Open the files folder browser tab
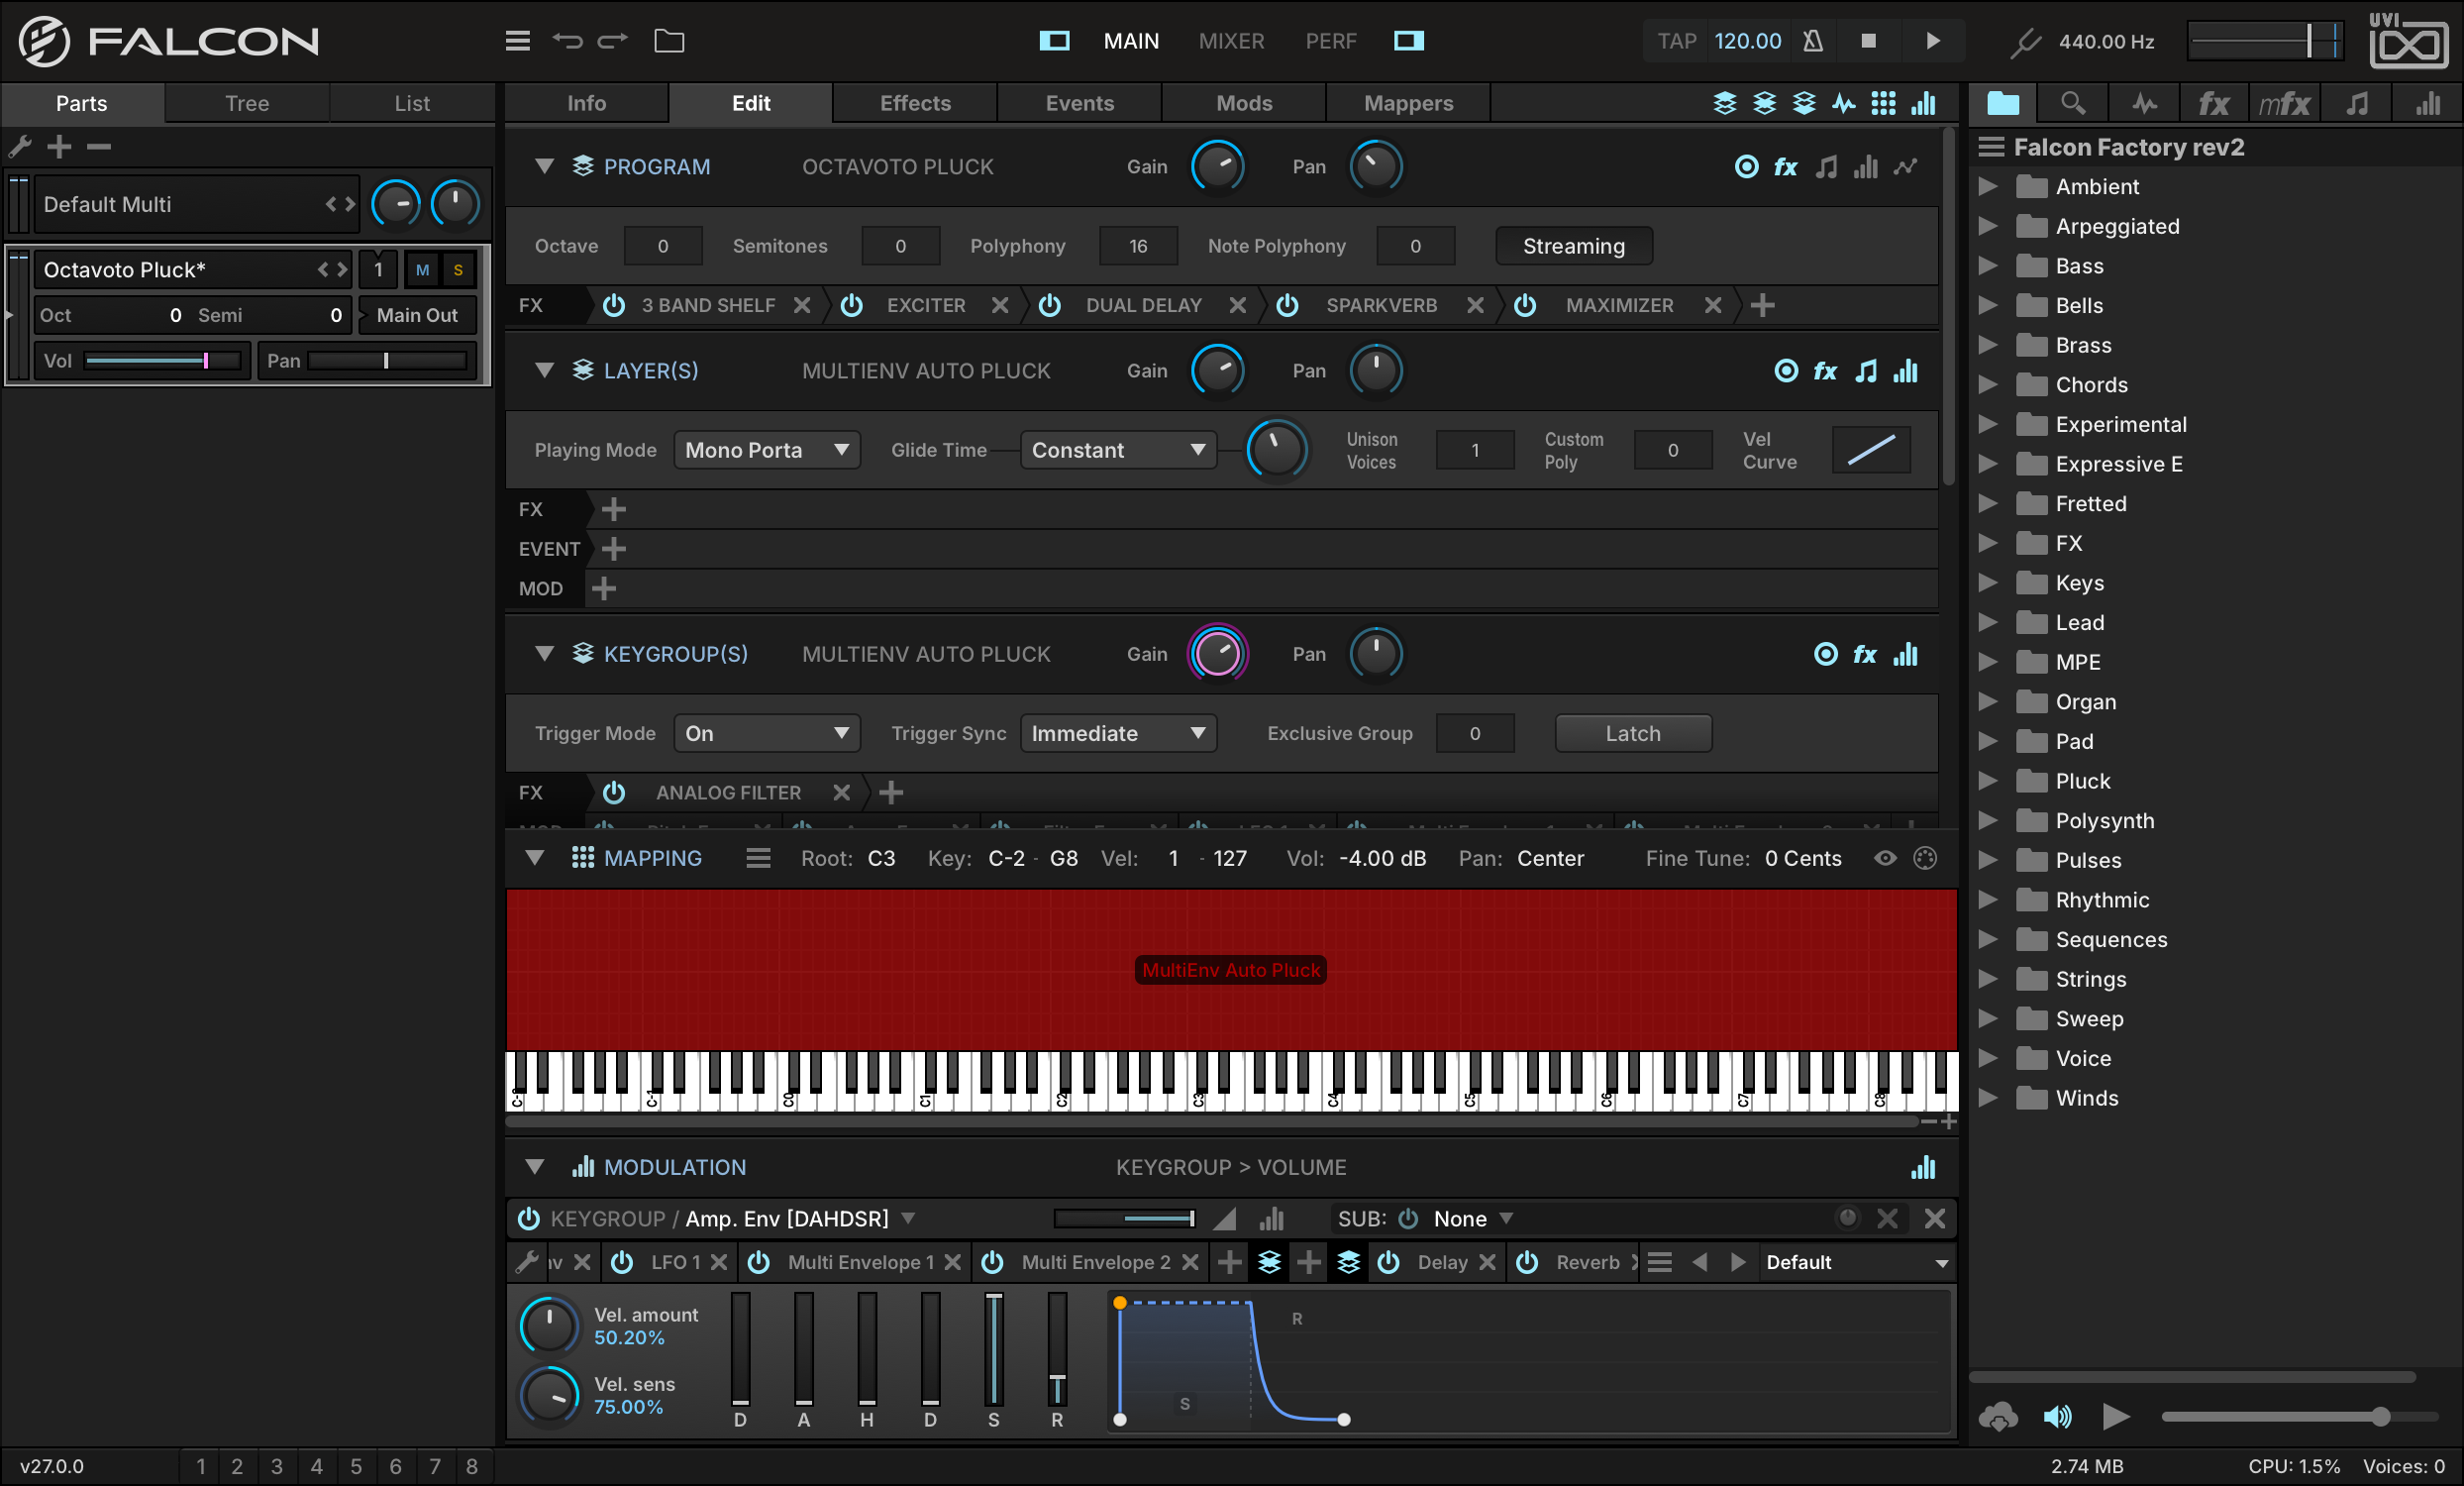Screen dimensions: 2464x1486 point(2003,103)
